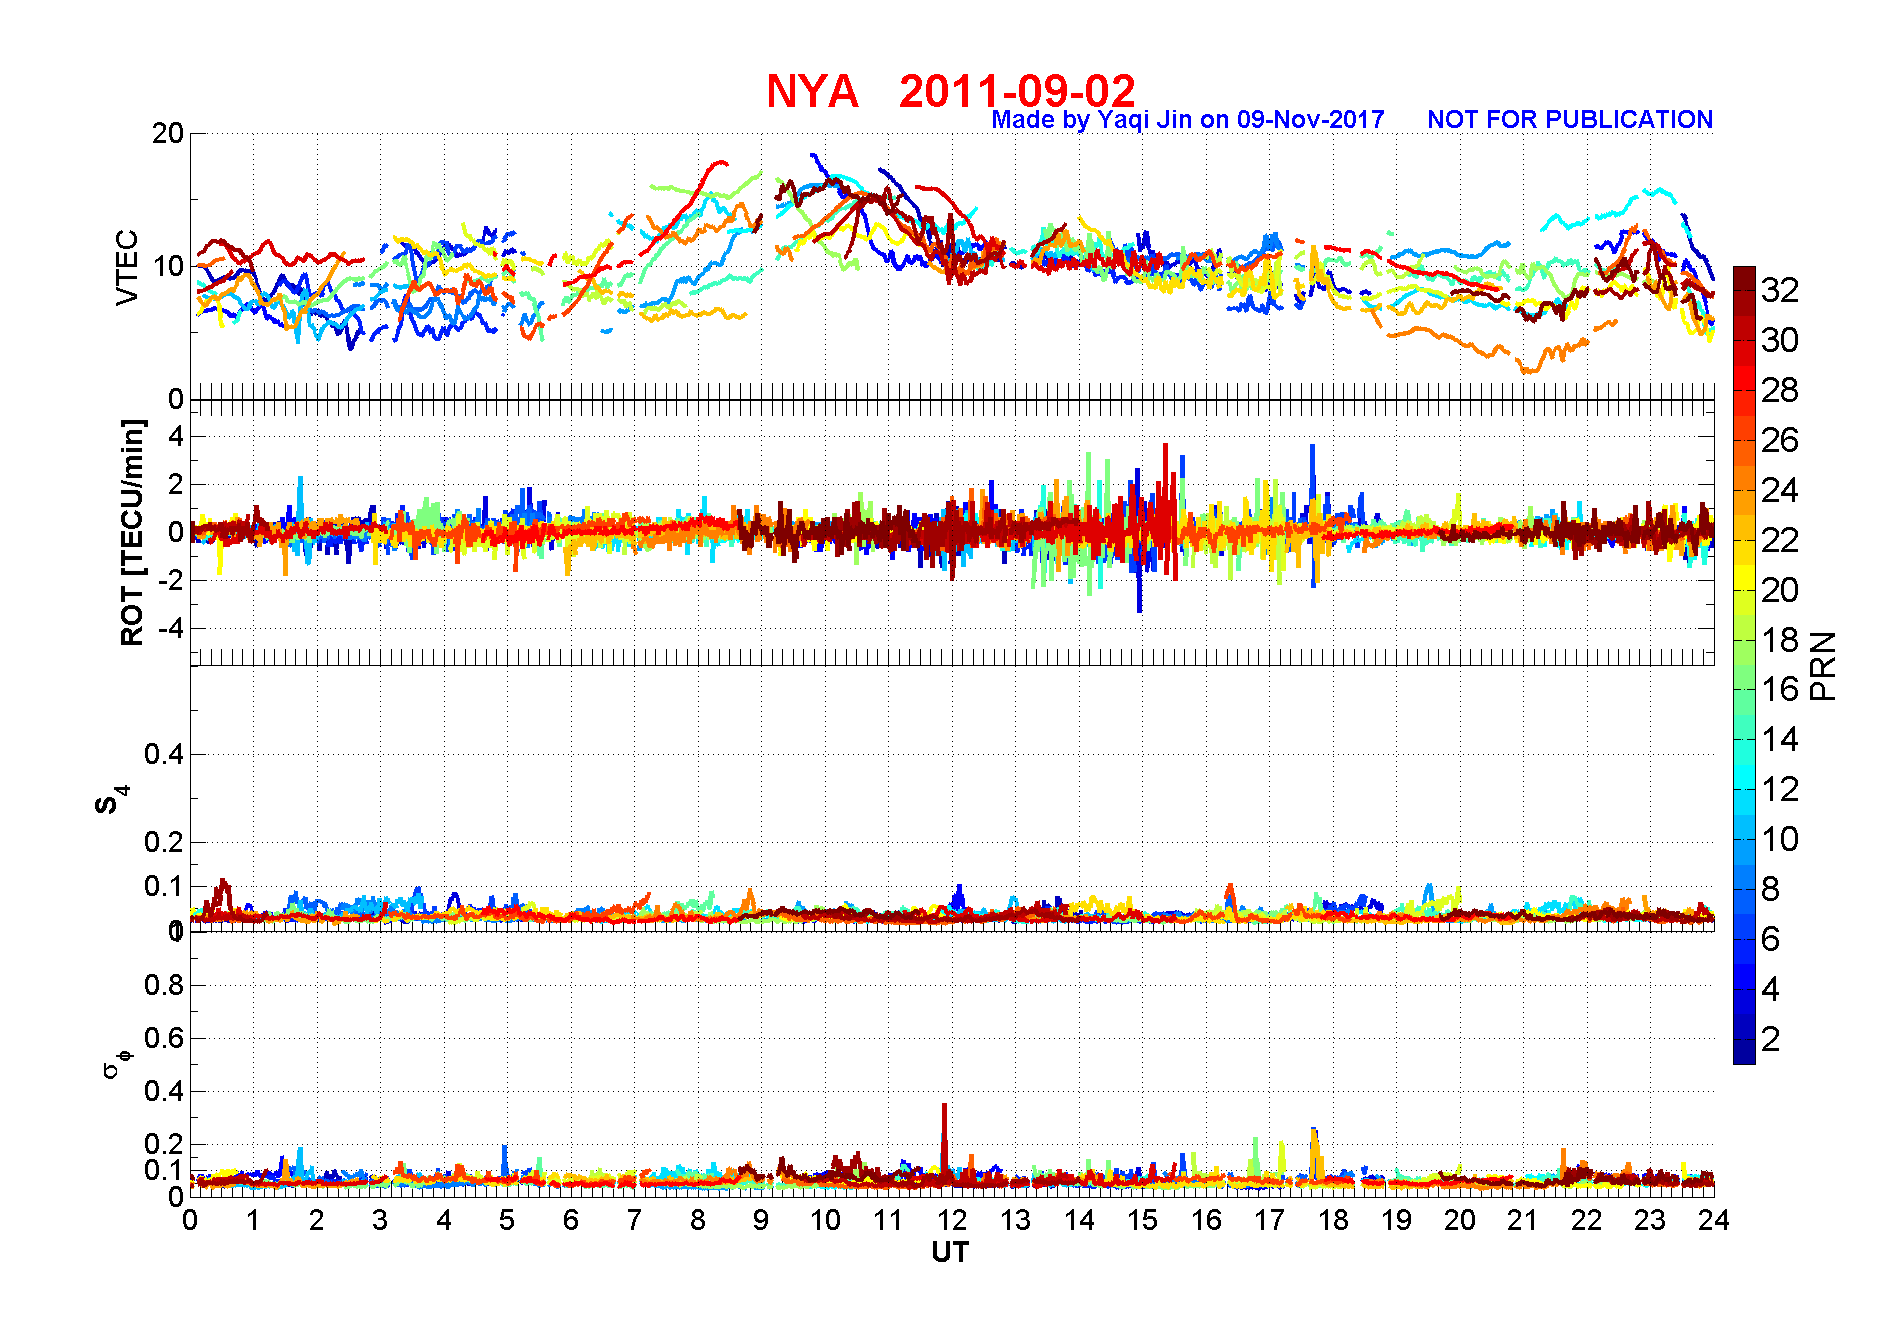Click the plot title 'NYA 2011-09-02'
1904x1330 pixels.
click(x=950, y=91)
